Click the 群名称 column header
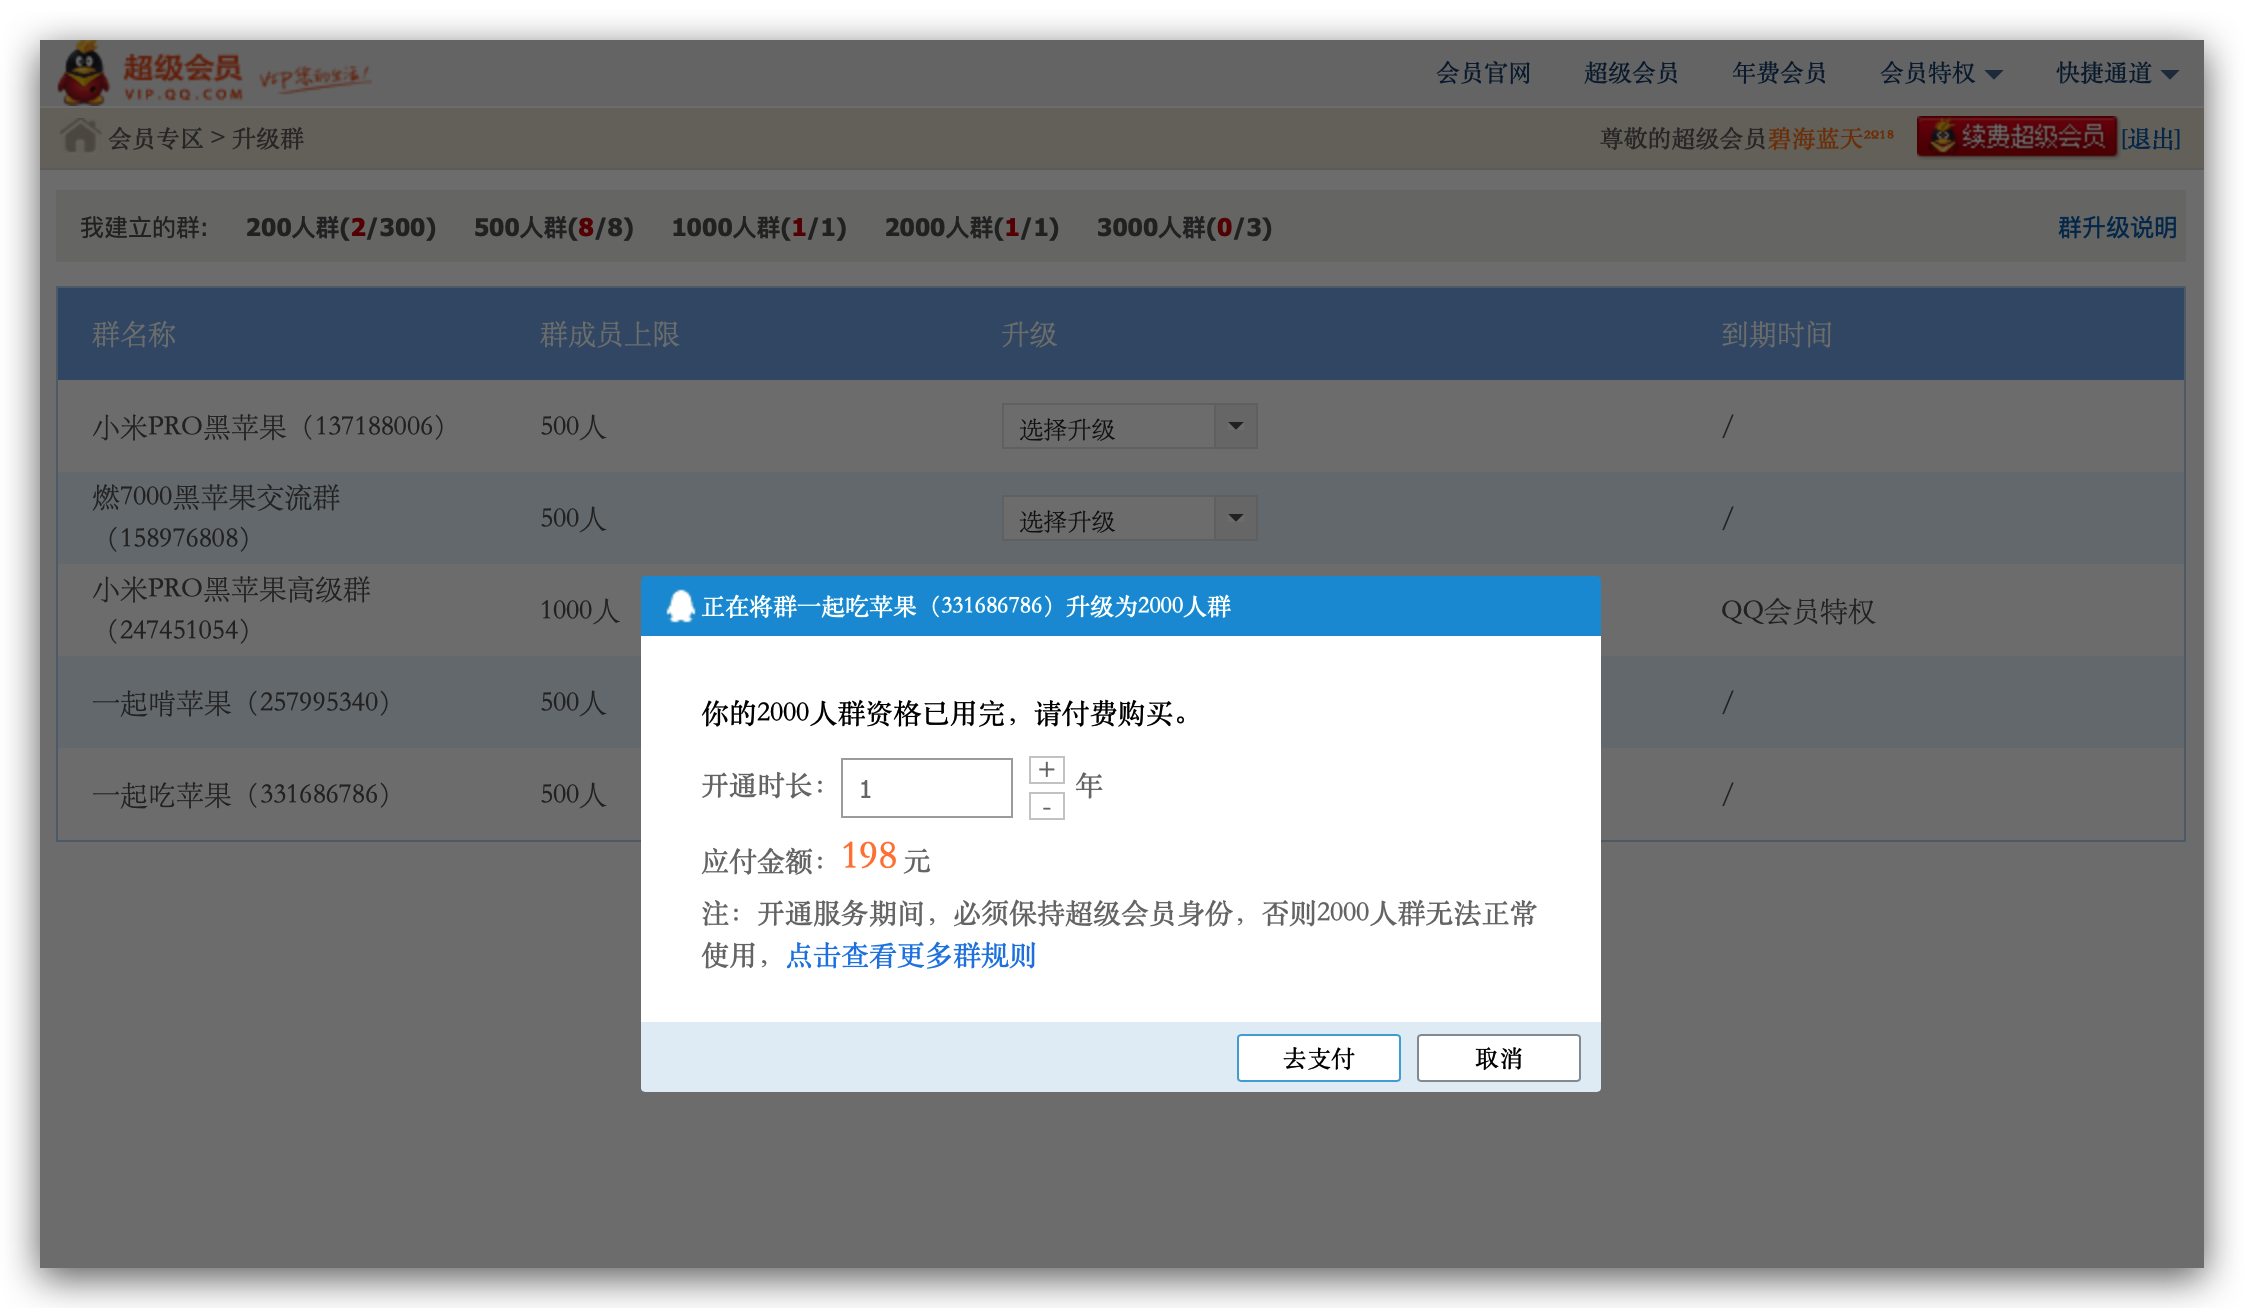The height and width of the screenshot is (1308, 2244). (x=134, y=334)
